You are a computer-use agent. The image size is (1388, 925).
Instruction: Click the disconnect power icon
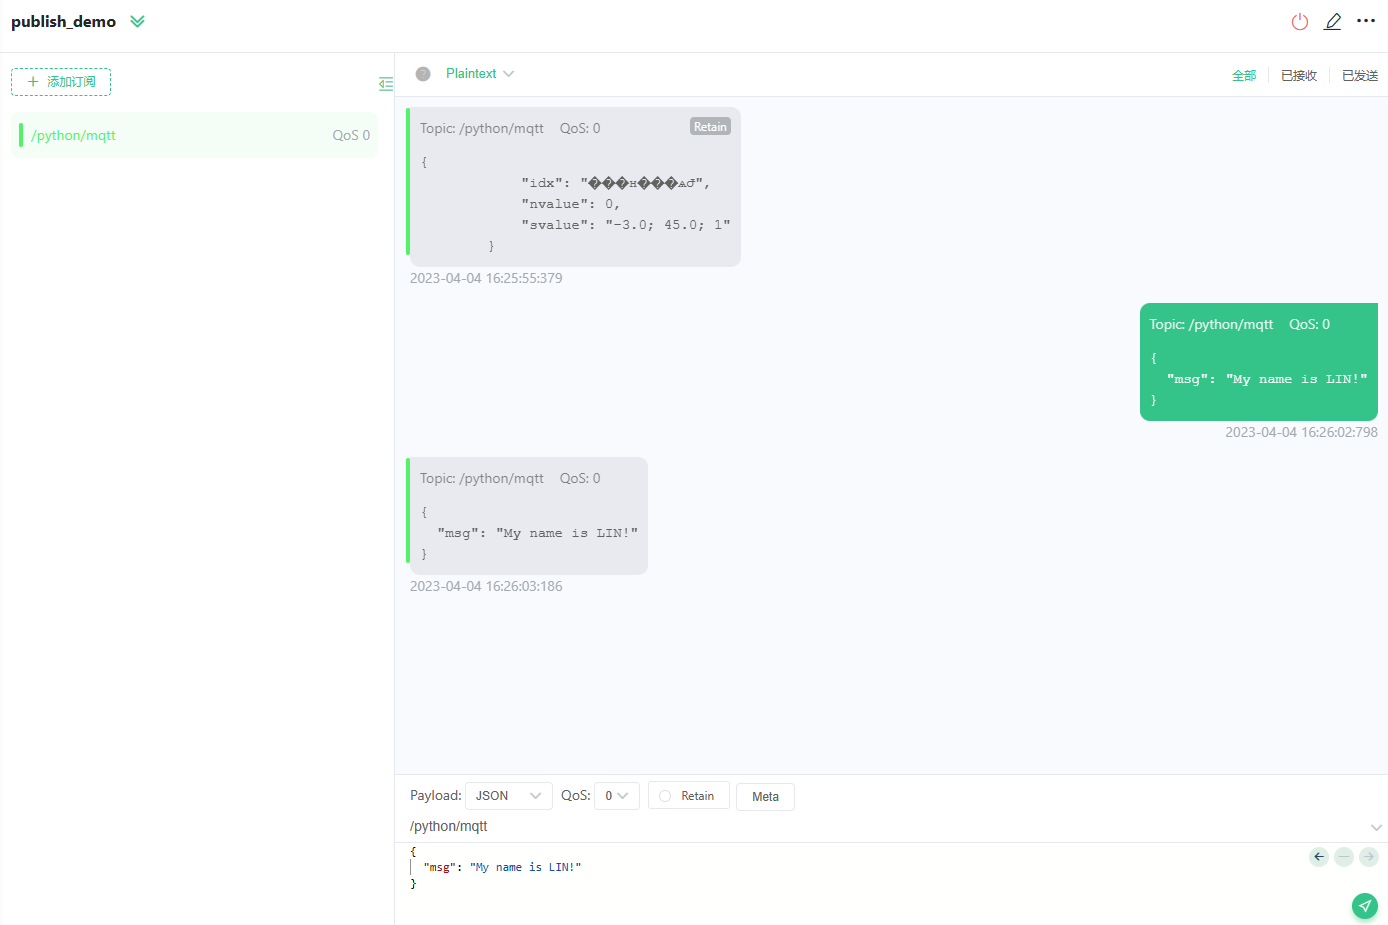pyautogui.click(x=1300, y=22)
